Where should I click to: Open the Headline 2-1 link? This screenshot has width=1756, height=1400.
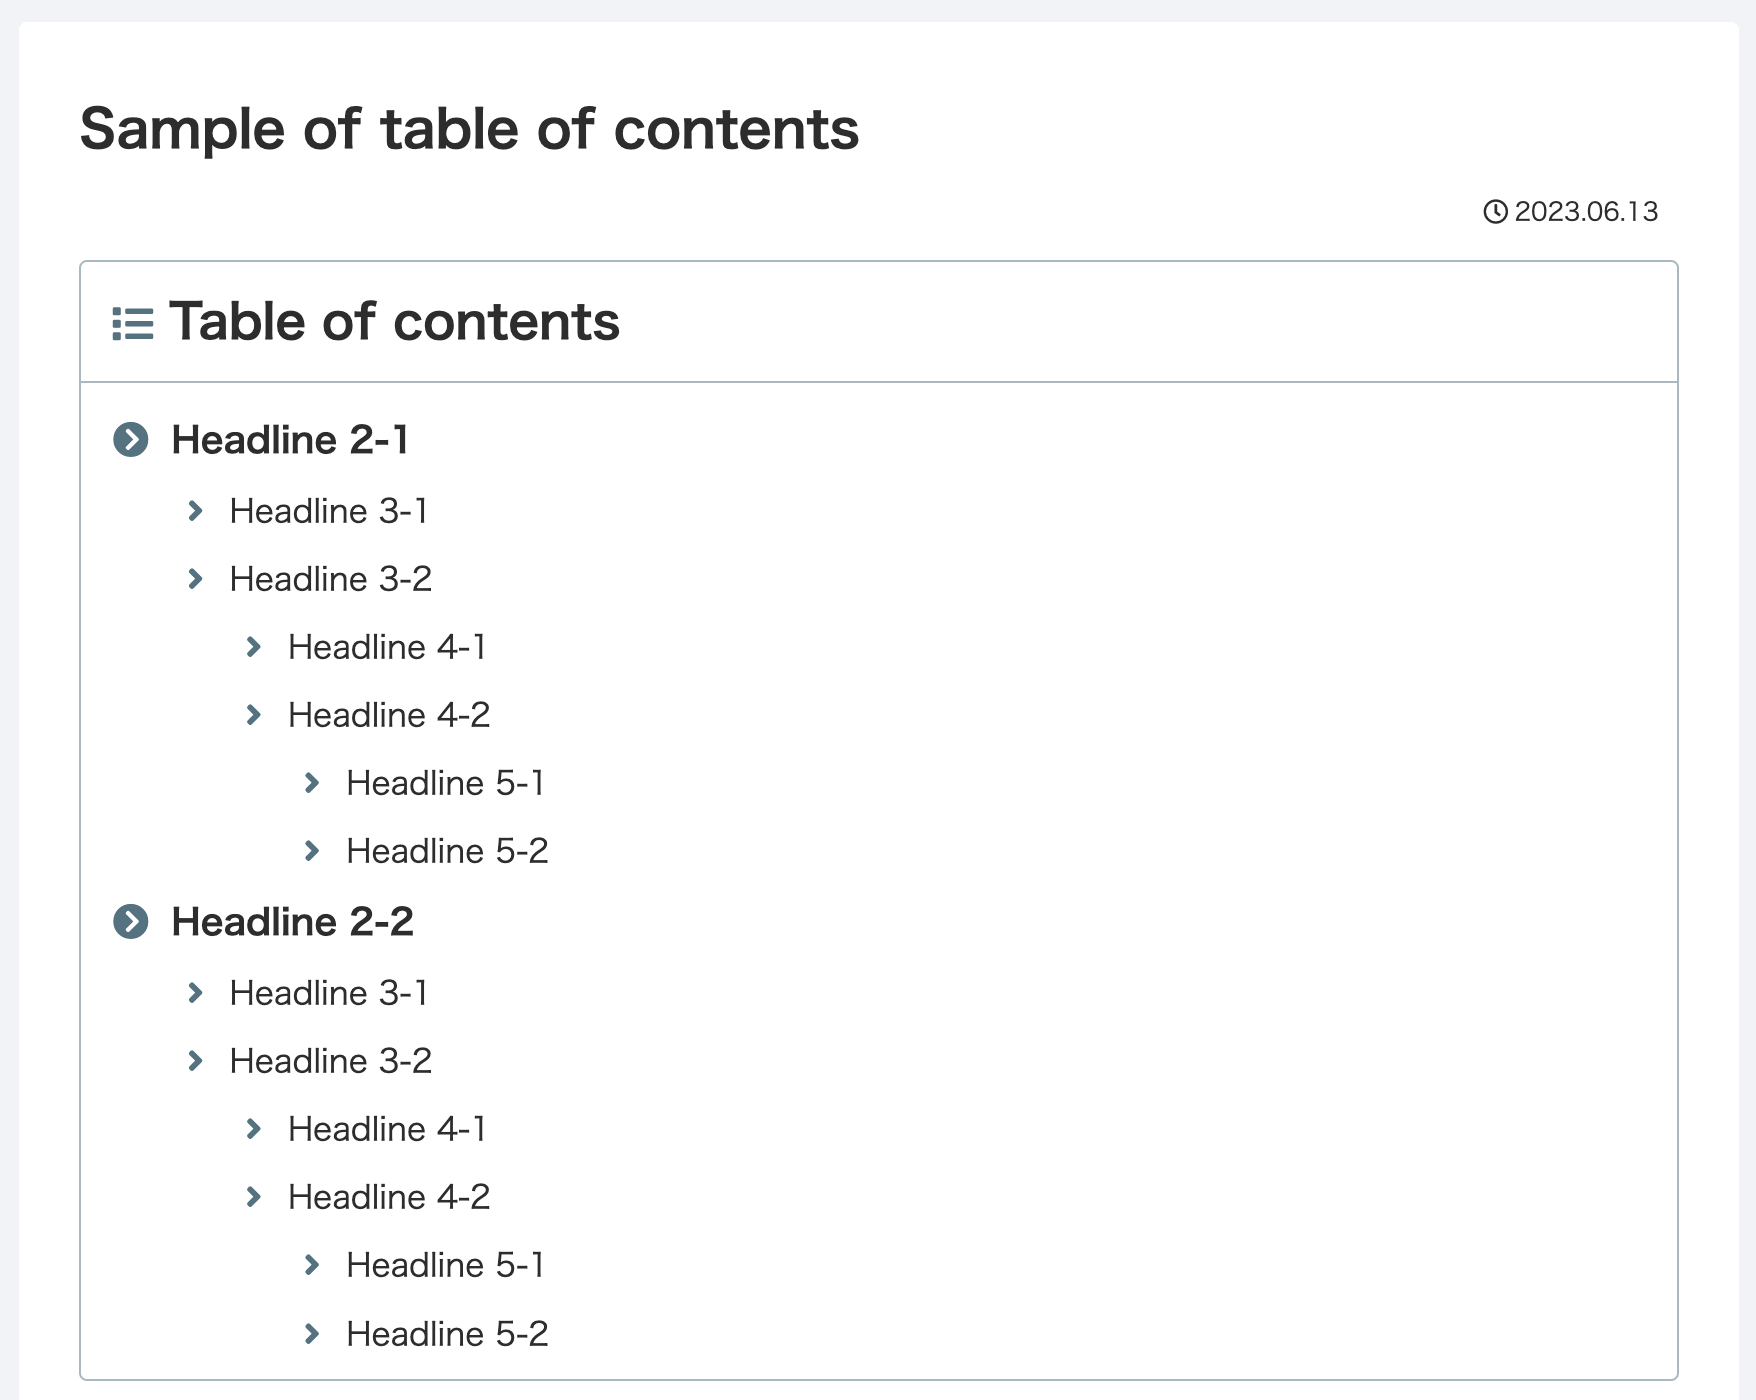coord(290,439)
